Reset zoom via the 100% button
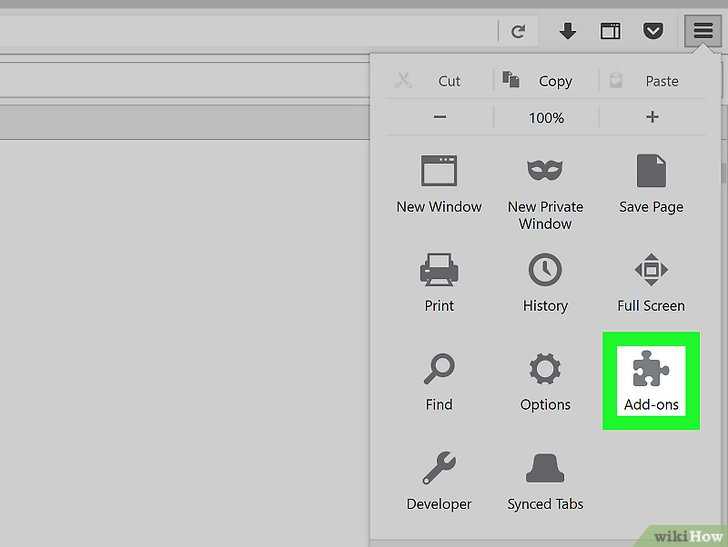 tap(546, 117)
